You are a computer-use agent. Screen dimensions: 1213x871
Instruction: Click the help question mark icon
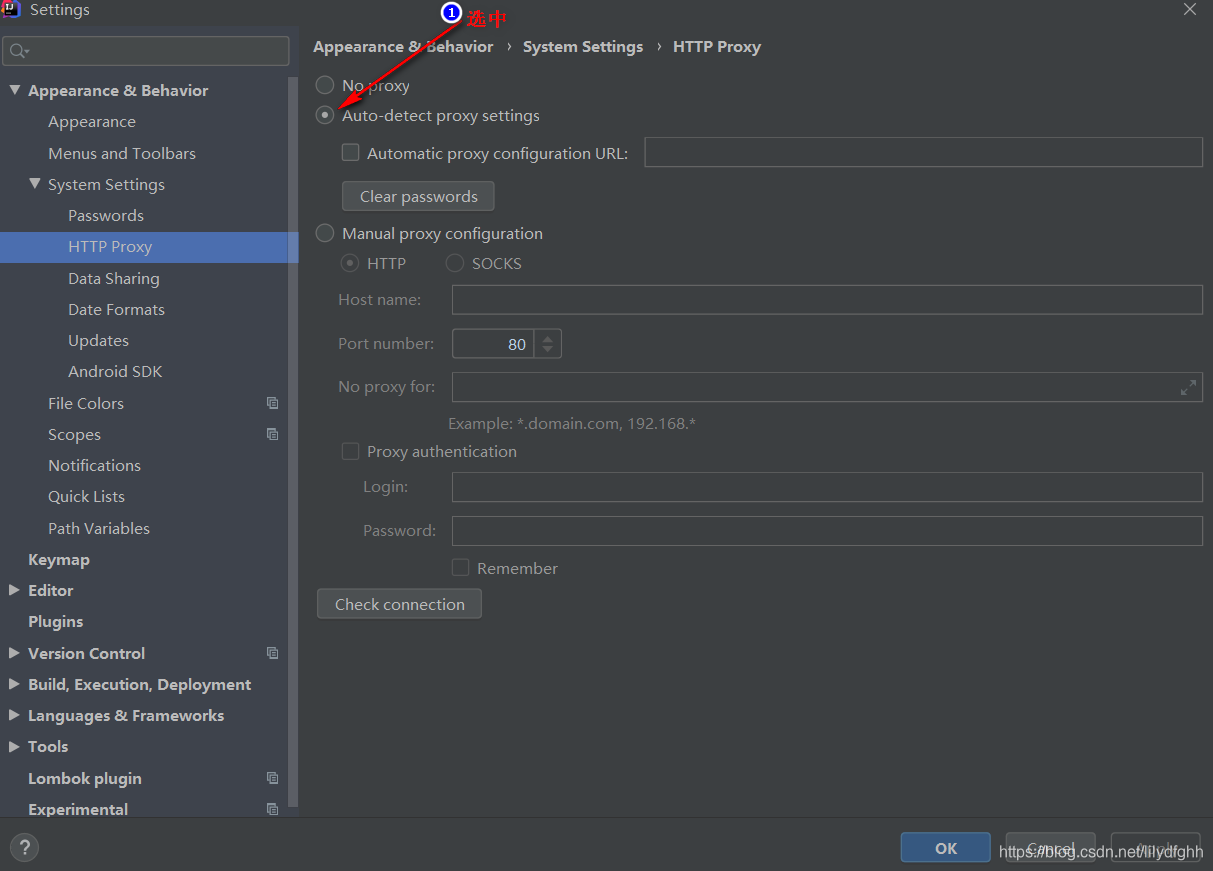24,848
